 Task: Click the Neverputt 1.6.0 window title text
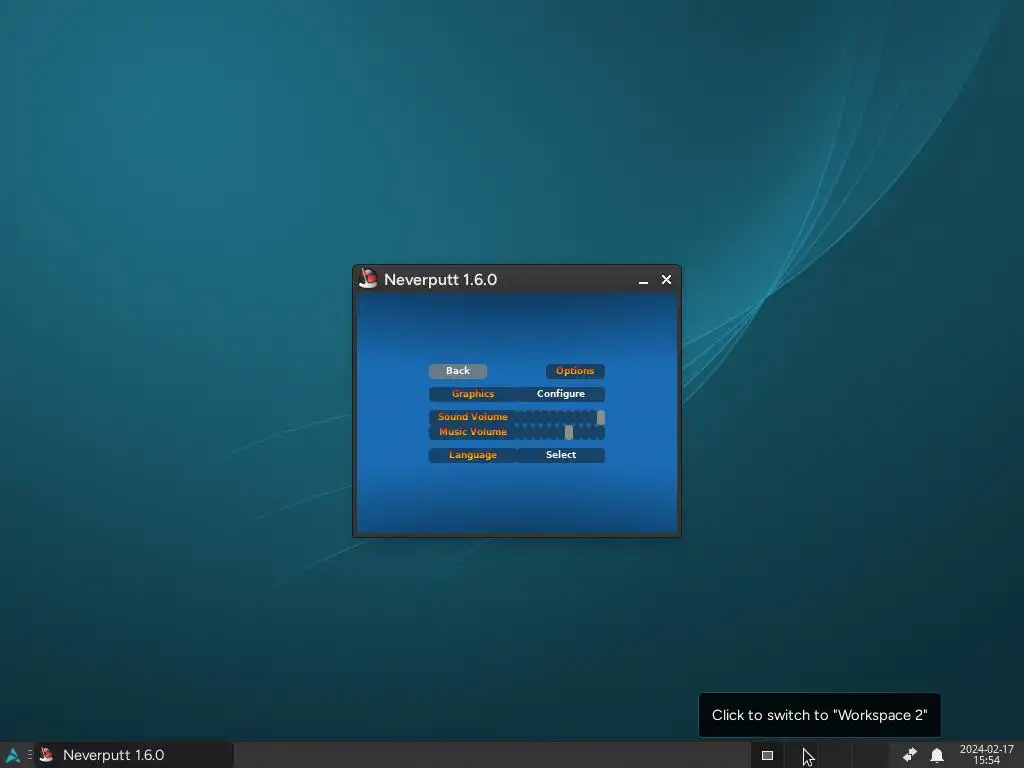pyautogui.click(x=440, y=280)
